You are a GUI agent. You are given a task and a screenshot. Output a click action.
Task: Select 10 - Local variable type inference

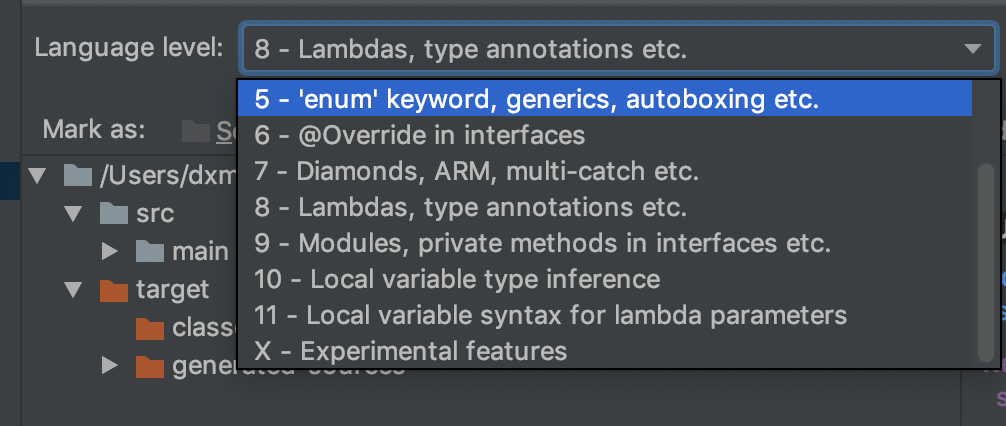coord(604,279)
